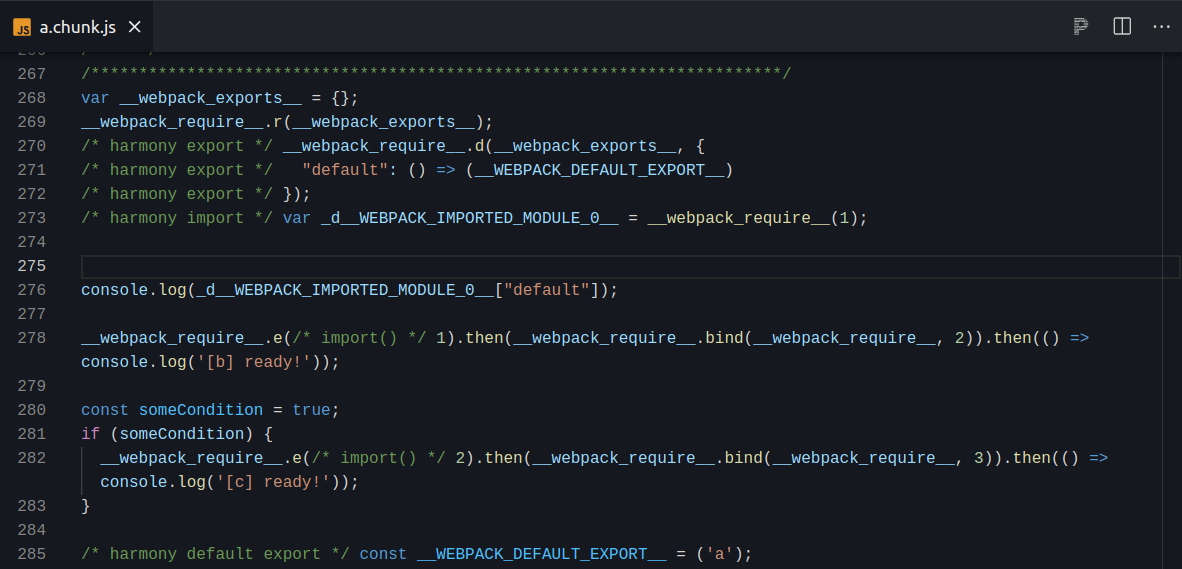Click the P-shaped icon in editor toolbar
This screenshot has width=1182, height=569.
click(1080, 27)
